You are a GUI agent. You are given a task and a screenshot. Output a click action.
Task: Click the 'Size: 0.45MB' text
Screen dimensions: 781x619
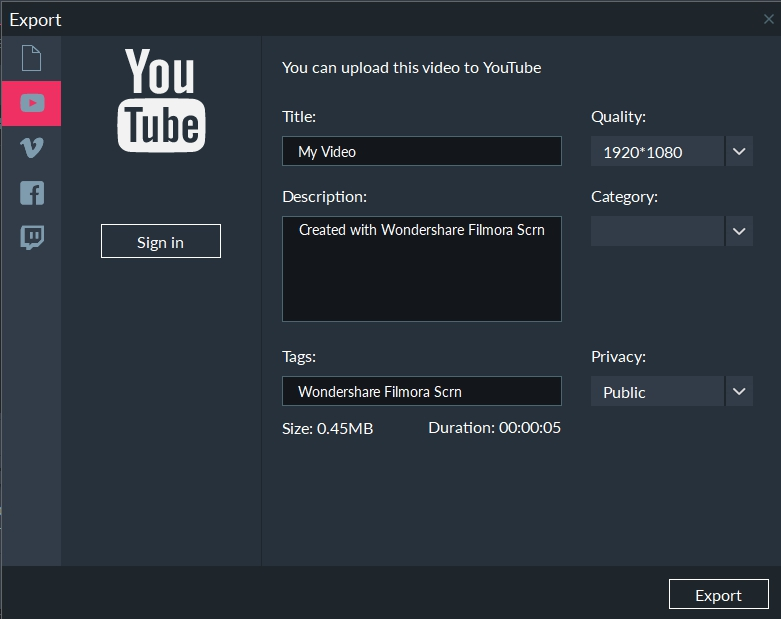coord(328,428)
